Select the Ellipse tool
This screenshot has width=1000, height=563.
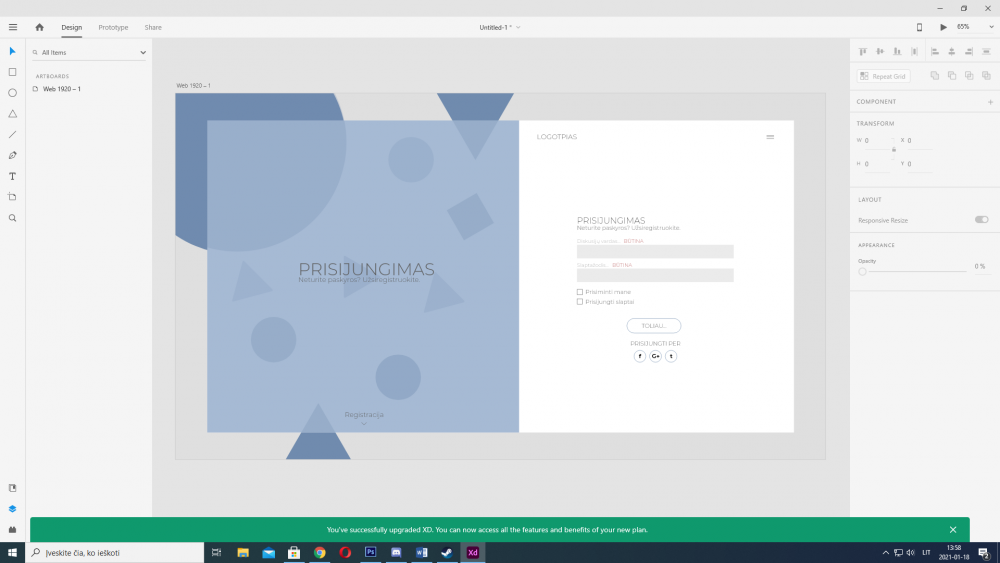(12, 93)
